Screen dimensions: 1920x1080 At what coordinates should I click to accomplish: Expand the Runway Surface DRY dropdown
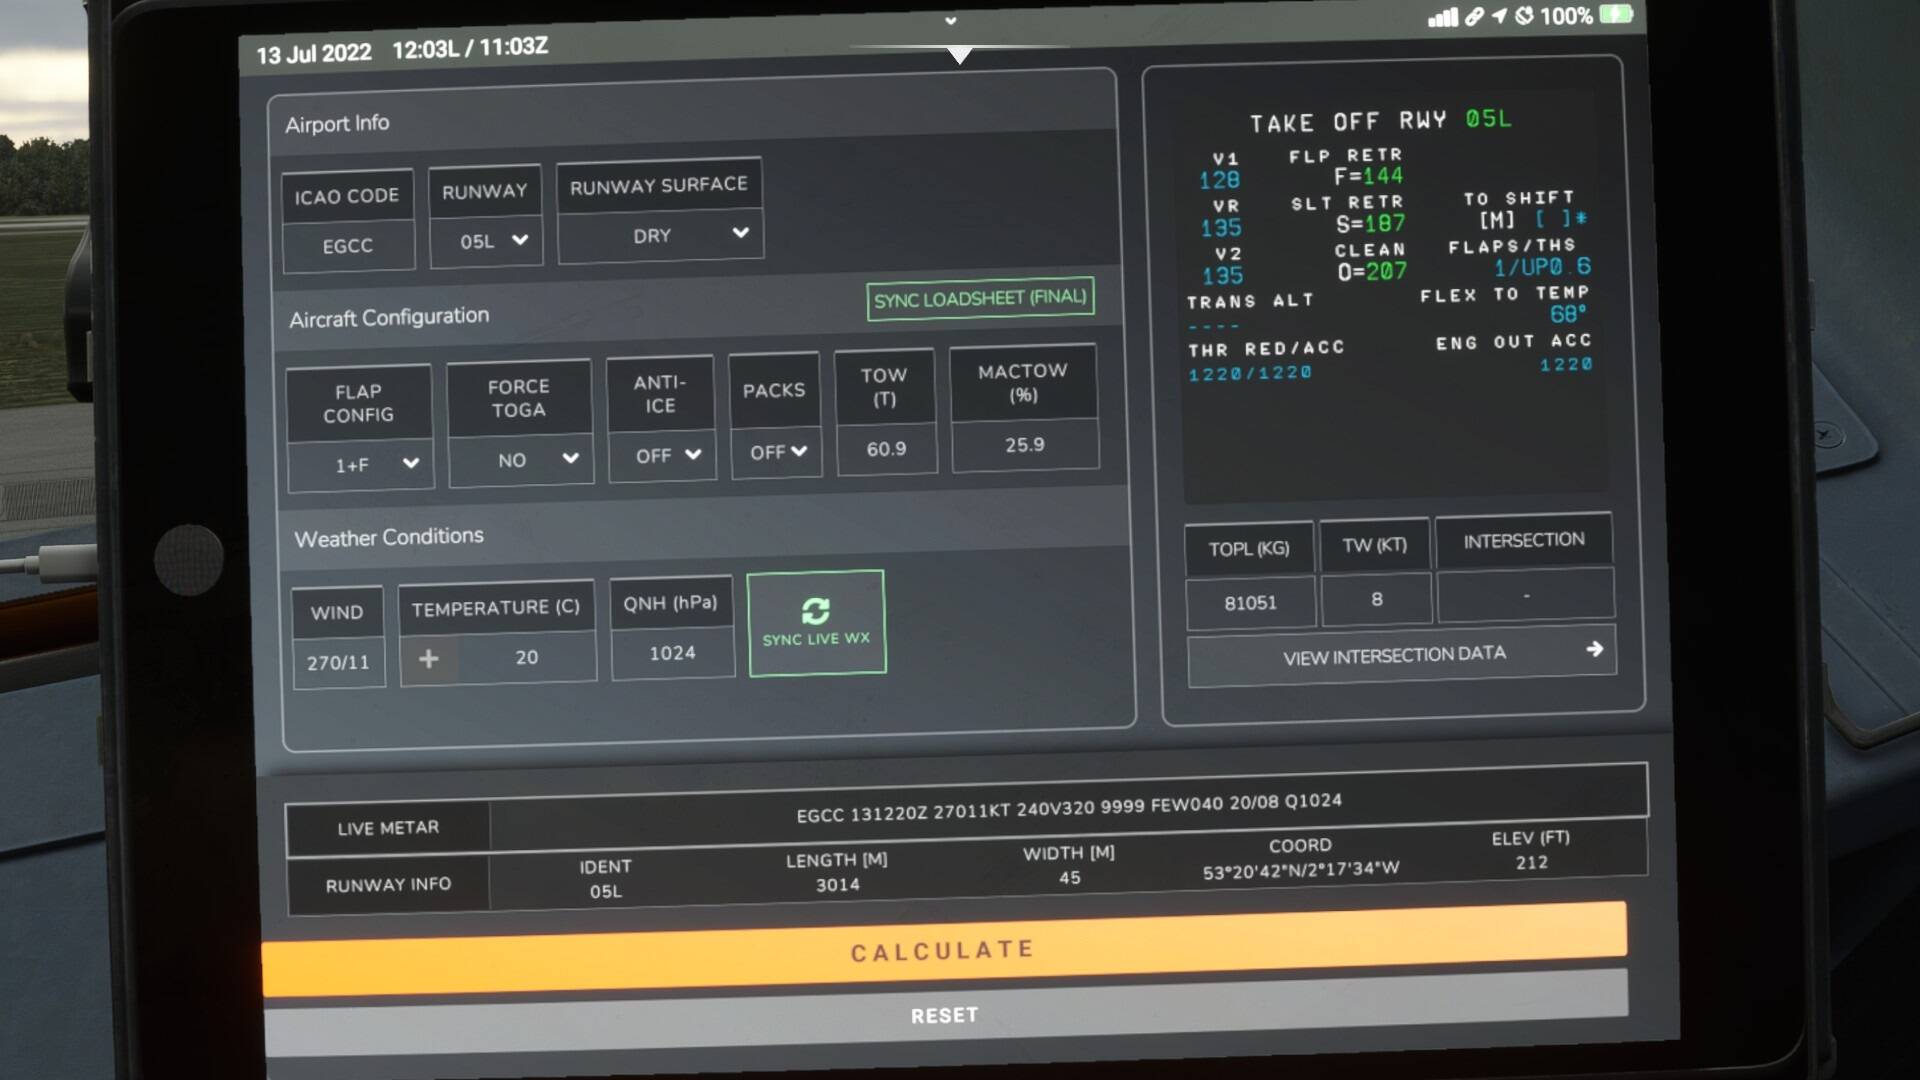point(660,235)
